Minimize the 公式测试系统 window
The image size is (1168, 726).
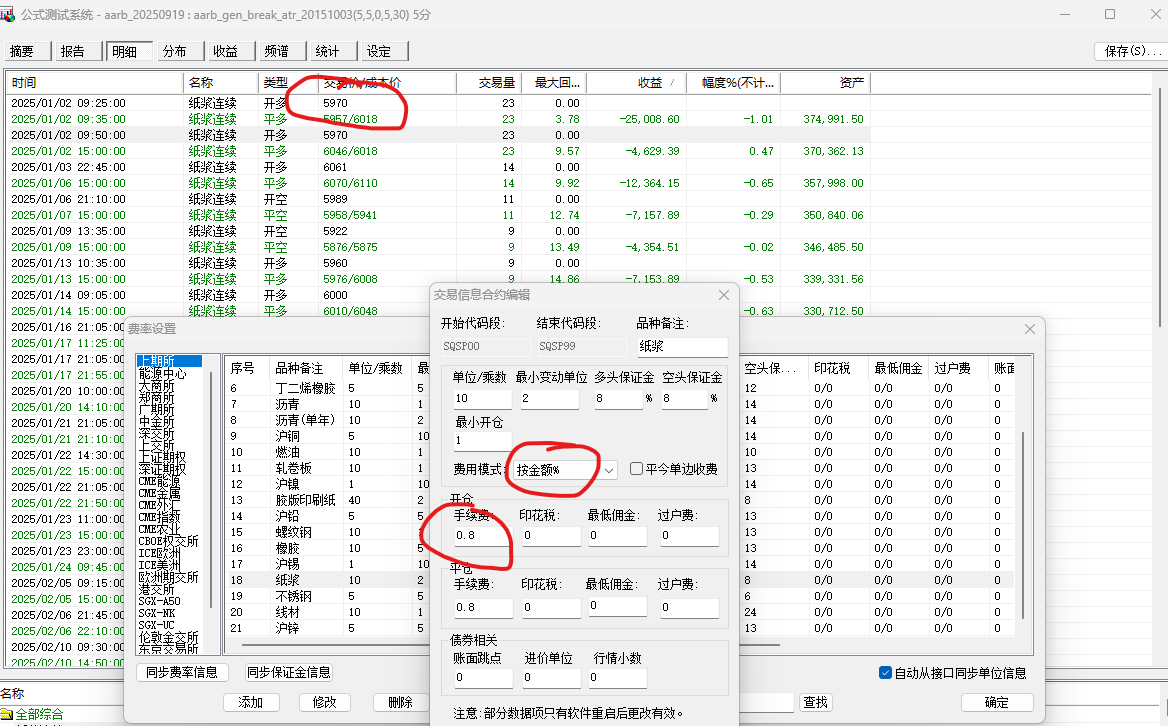(1064, 14)
